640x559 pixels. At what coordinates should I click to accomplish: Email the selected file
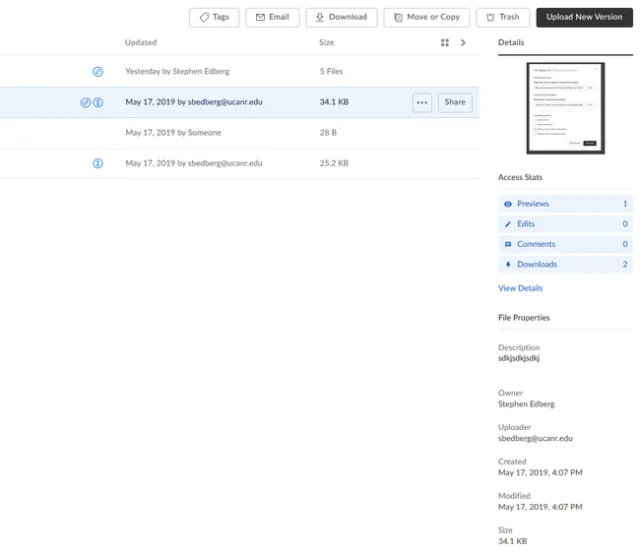(272, 17)
